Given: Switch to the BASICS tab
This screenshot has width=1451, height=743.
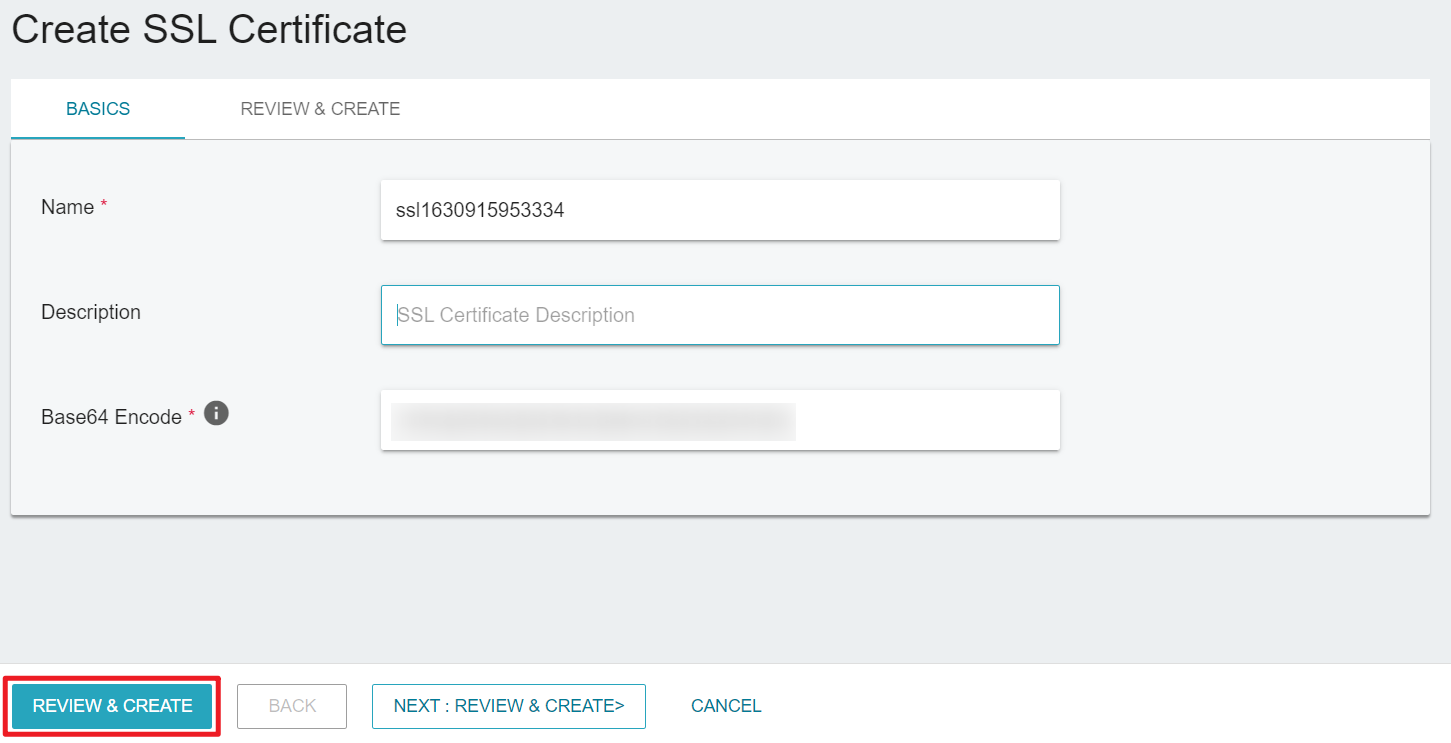Looking at the screenshot, I should pyautogui.click(x=98, y=109).
